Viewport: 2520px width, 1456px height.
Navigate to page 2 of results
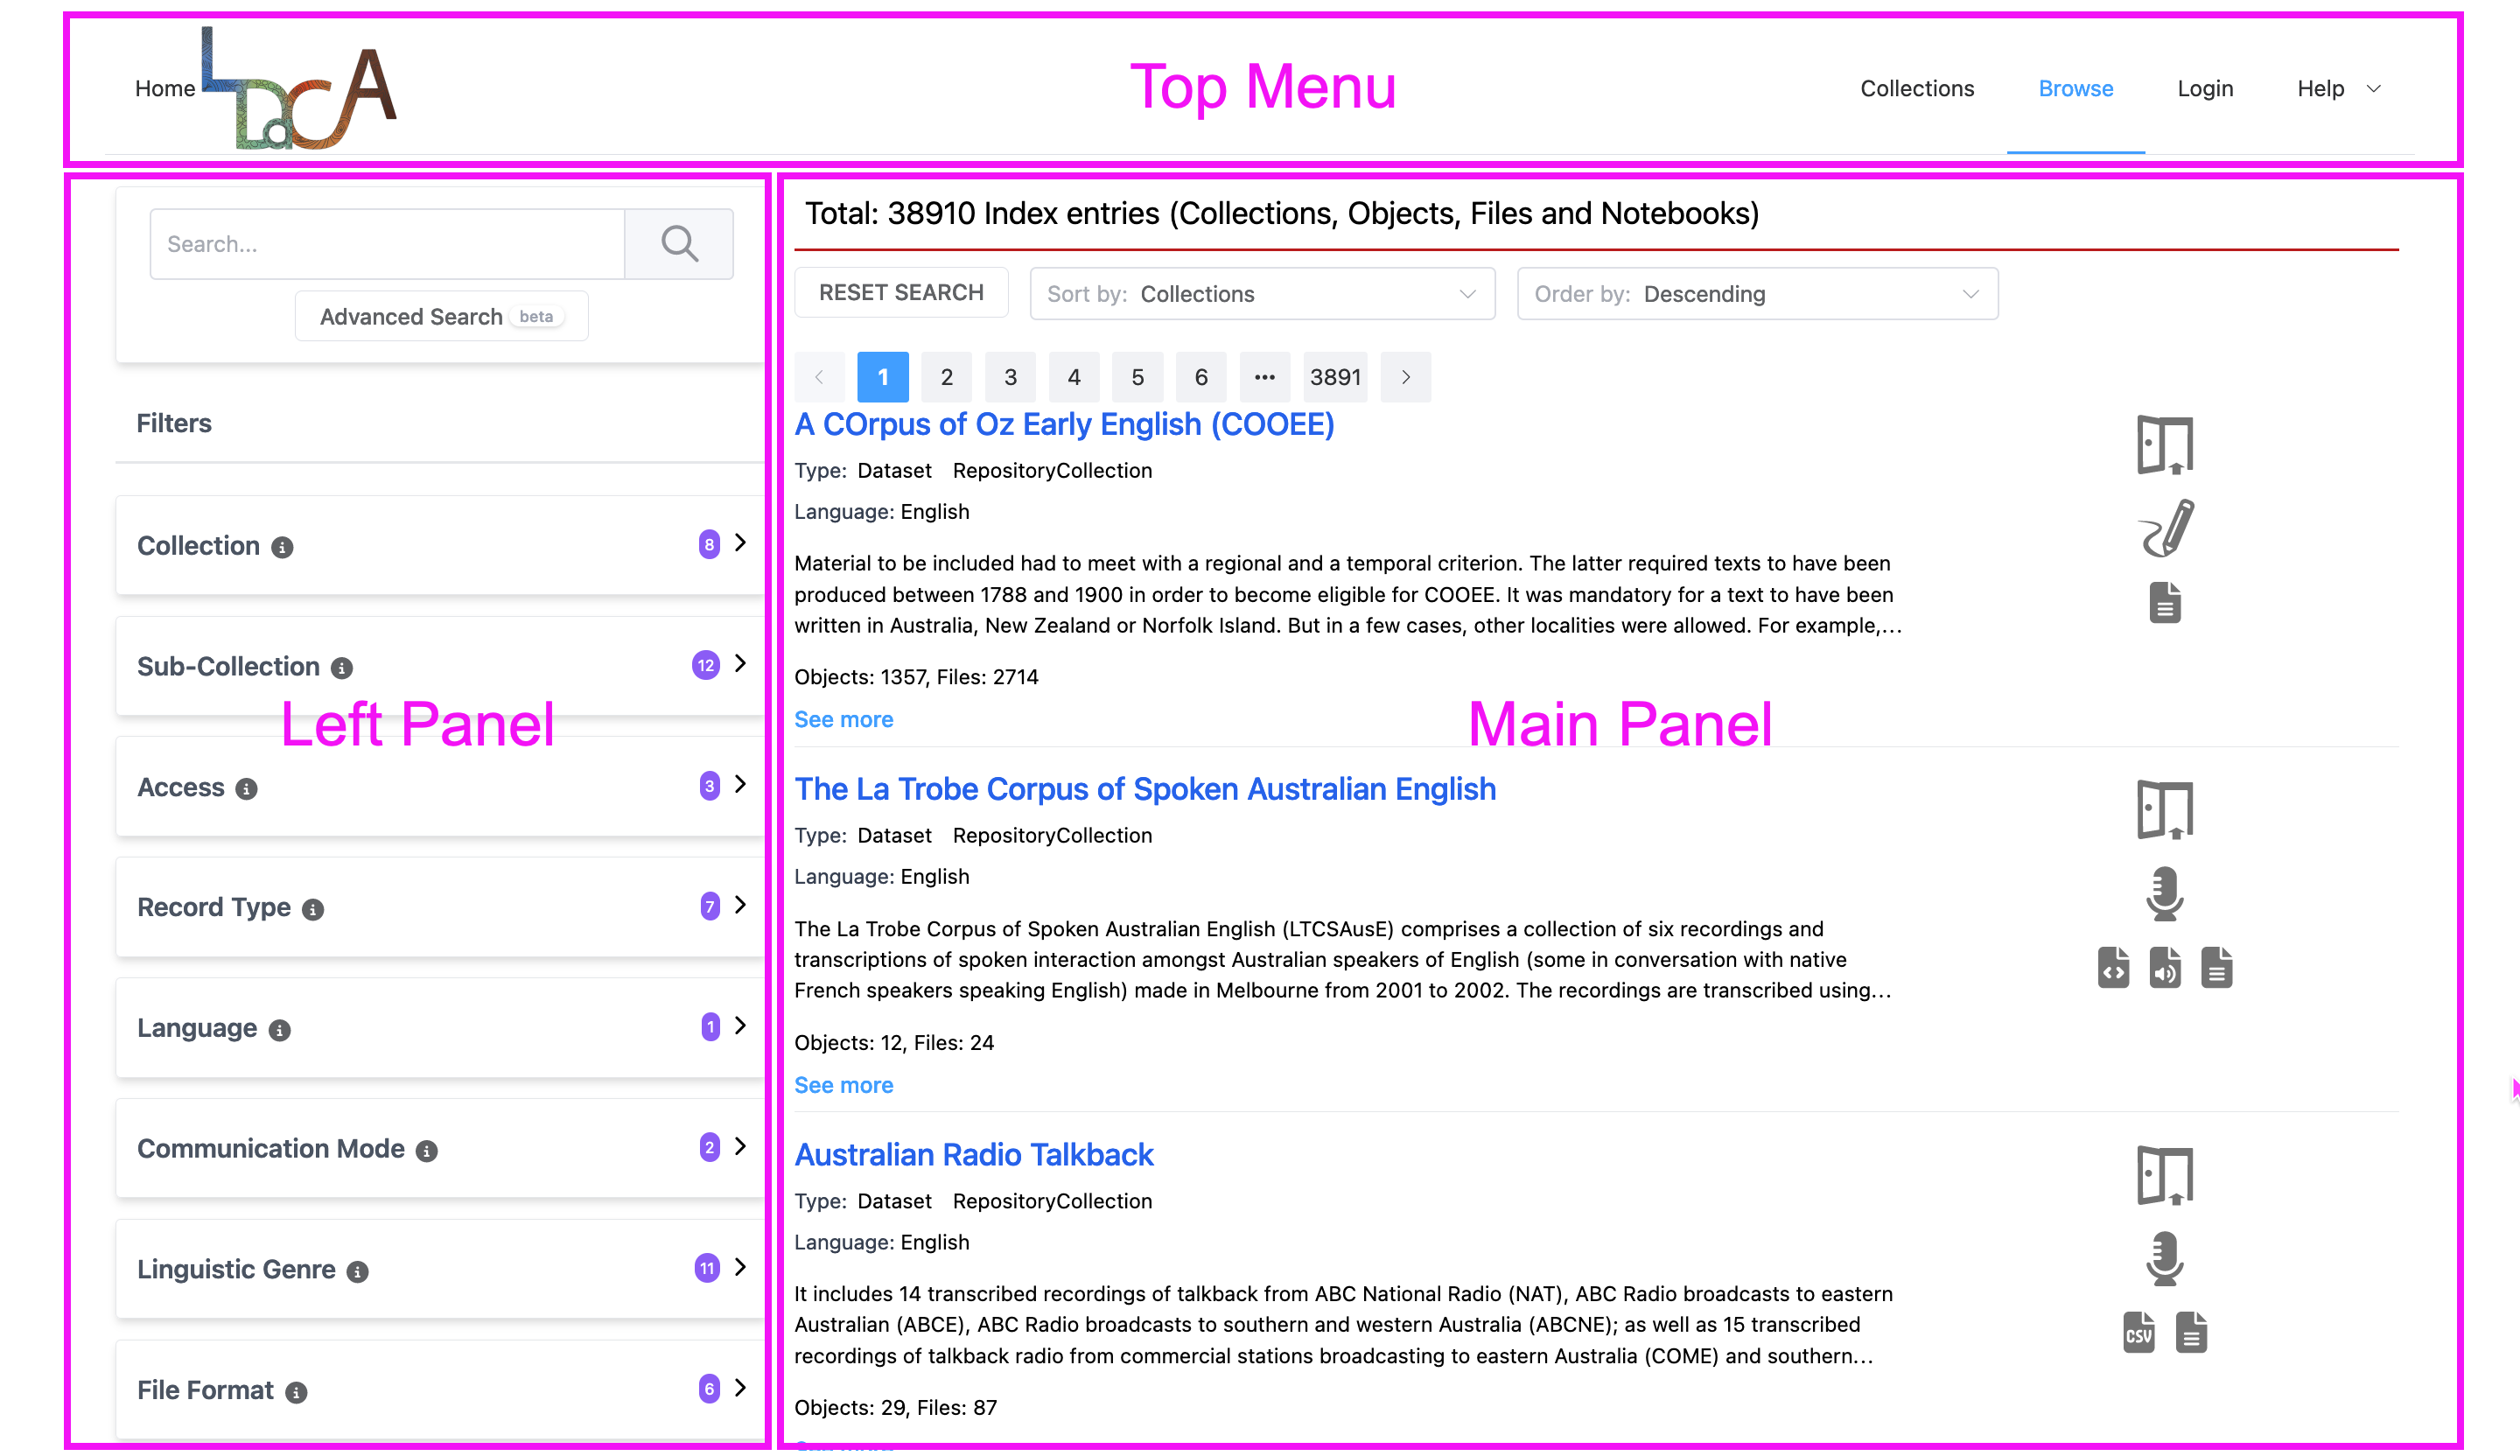coord(946,376)
